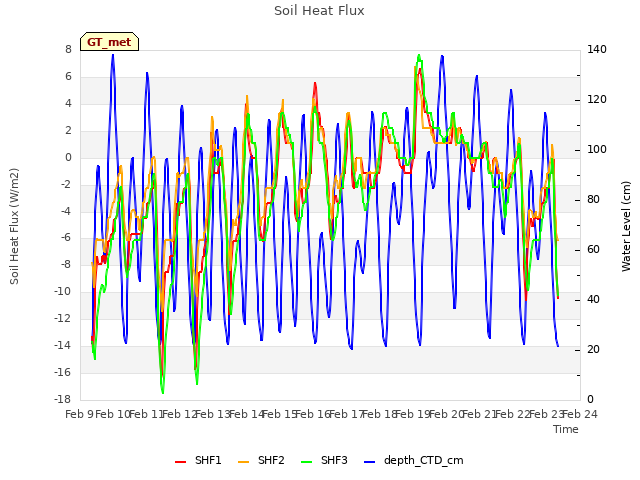Click the 140 tick on right axis
This screenshot has width=640, height=480.
(x=597, y=49)
